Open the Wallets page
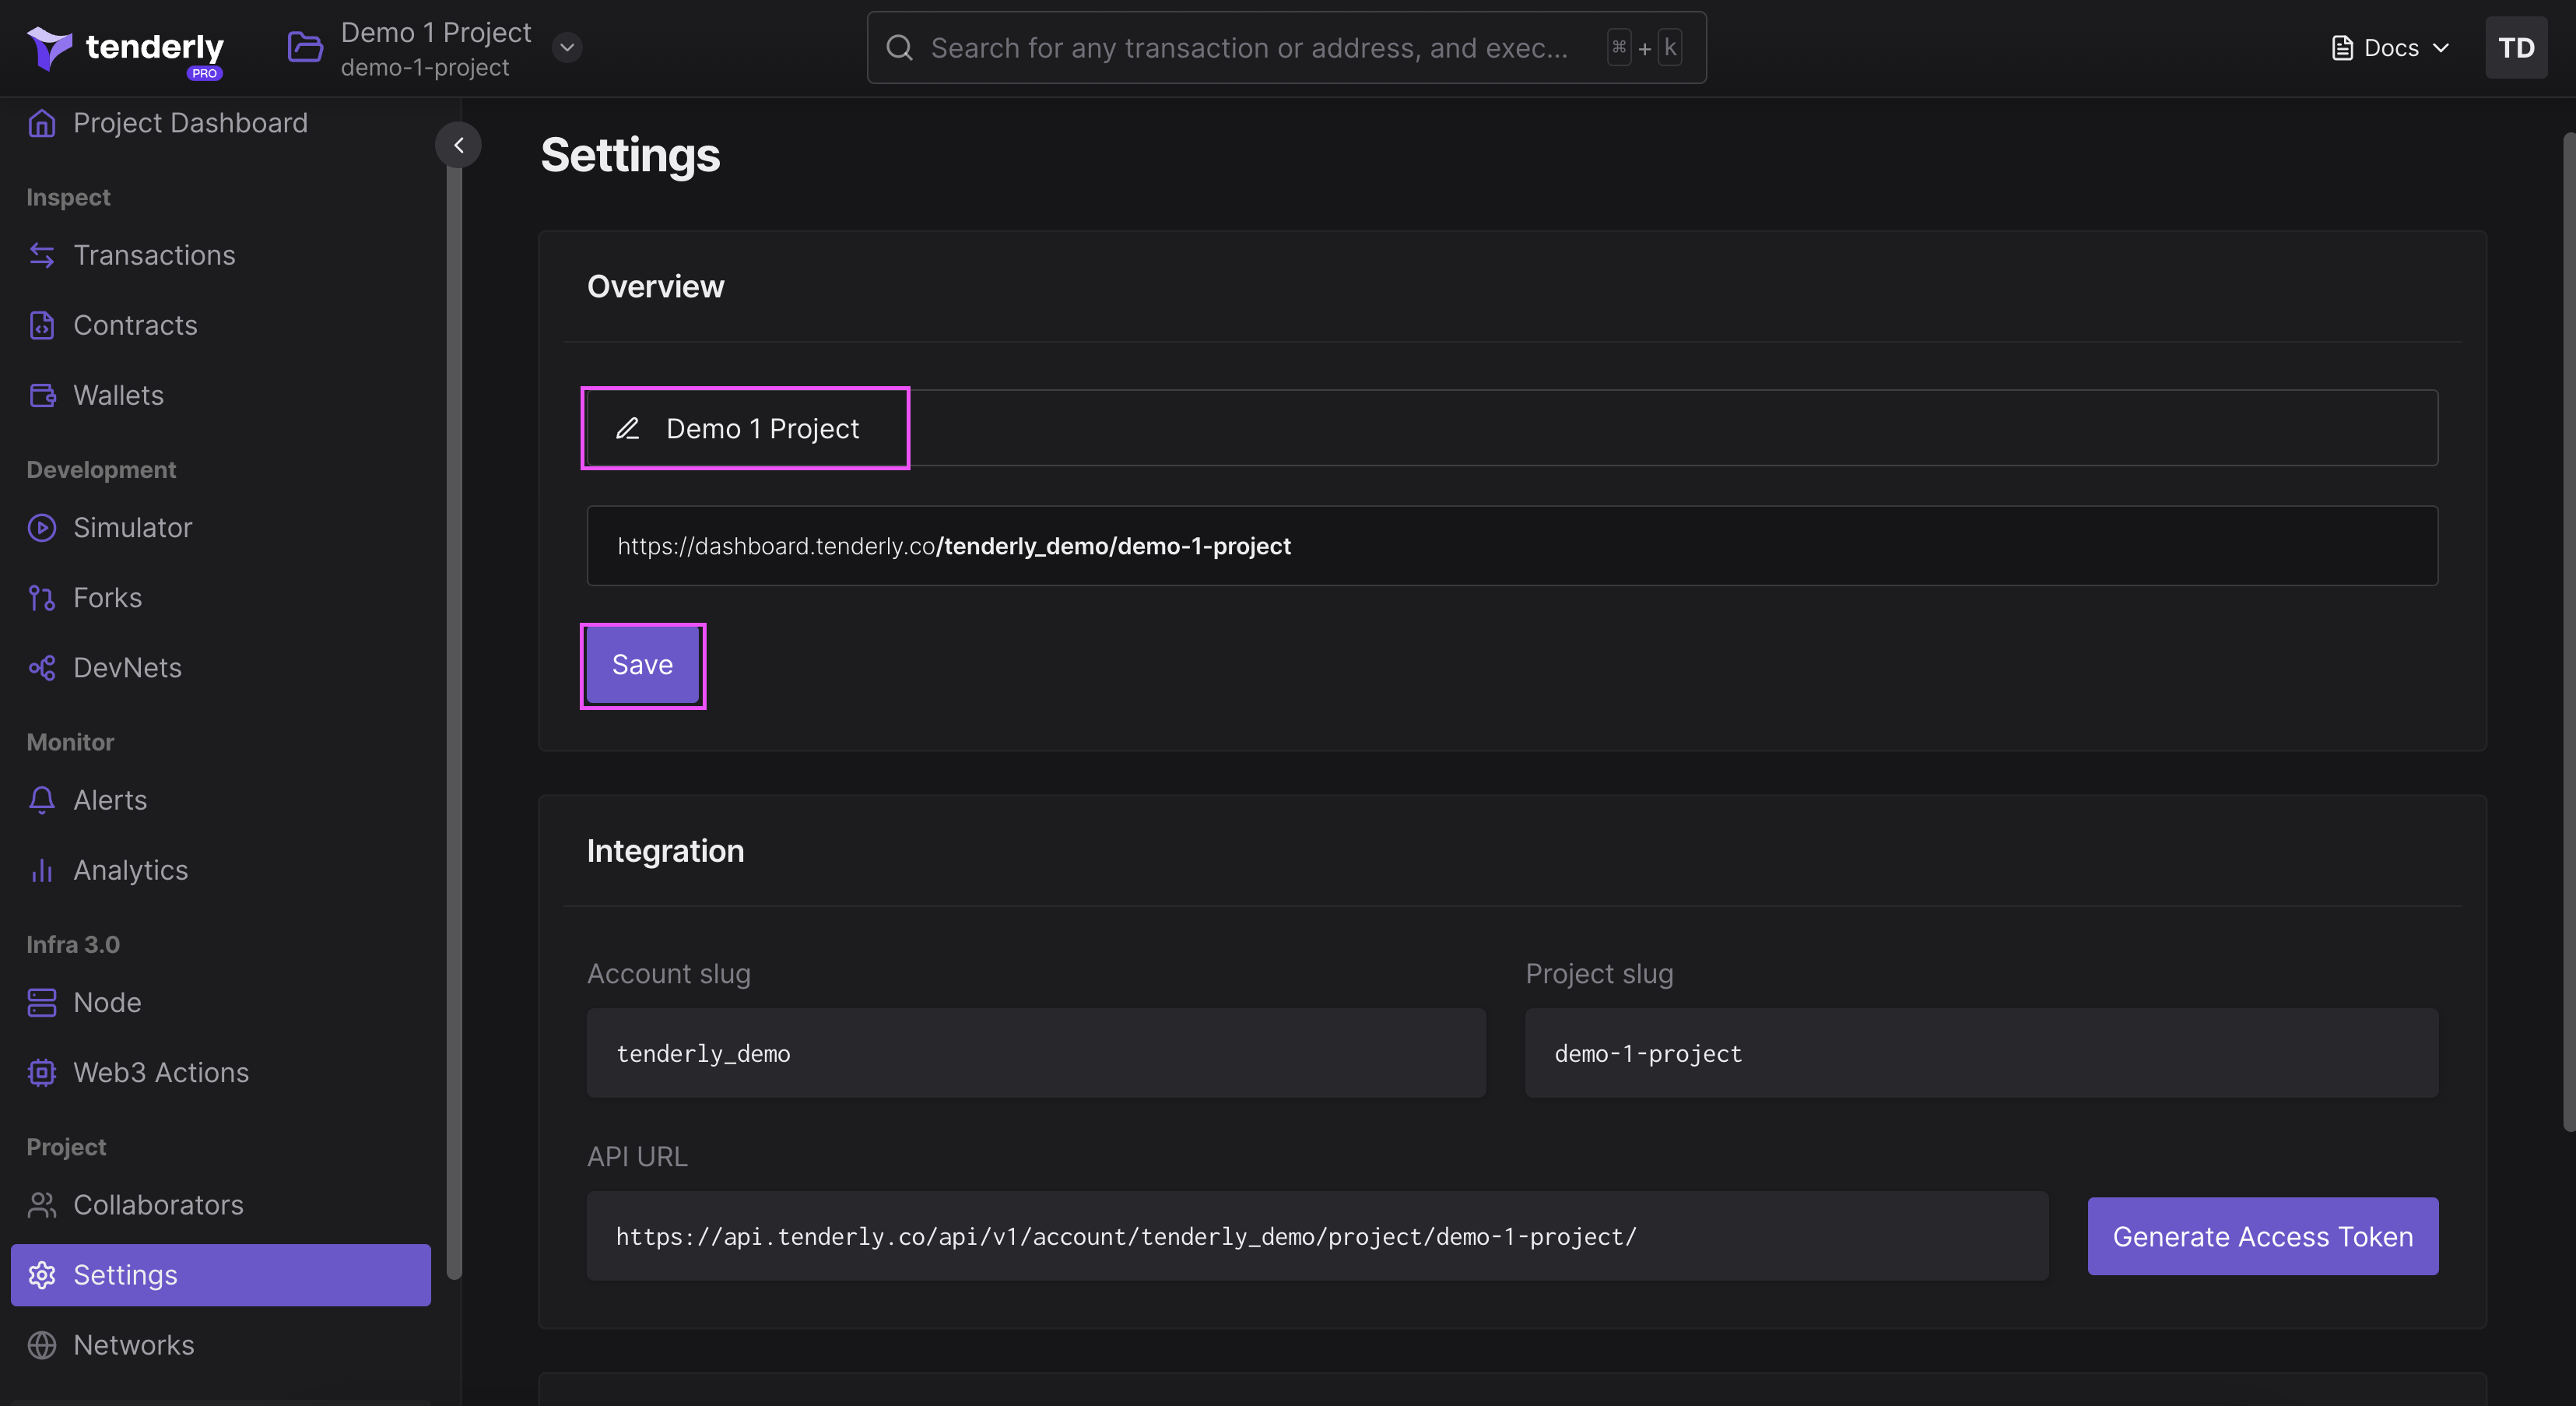 point(118,395)
